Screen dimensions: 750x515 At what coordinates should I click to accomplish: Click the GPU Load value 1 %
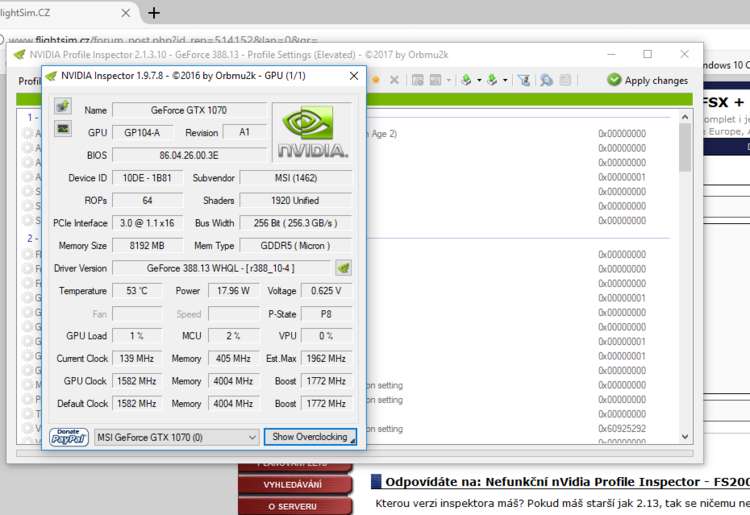click(137, 336)
